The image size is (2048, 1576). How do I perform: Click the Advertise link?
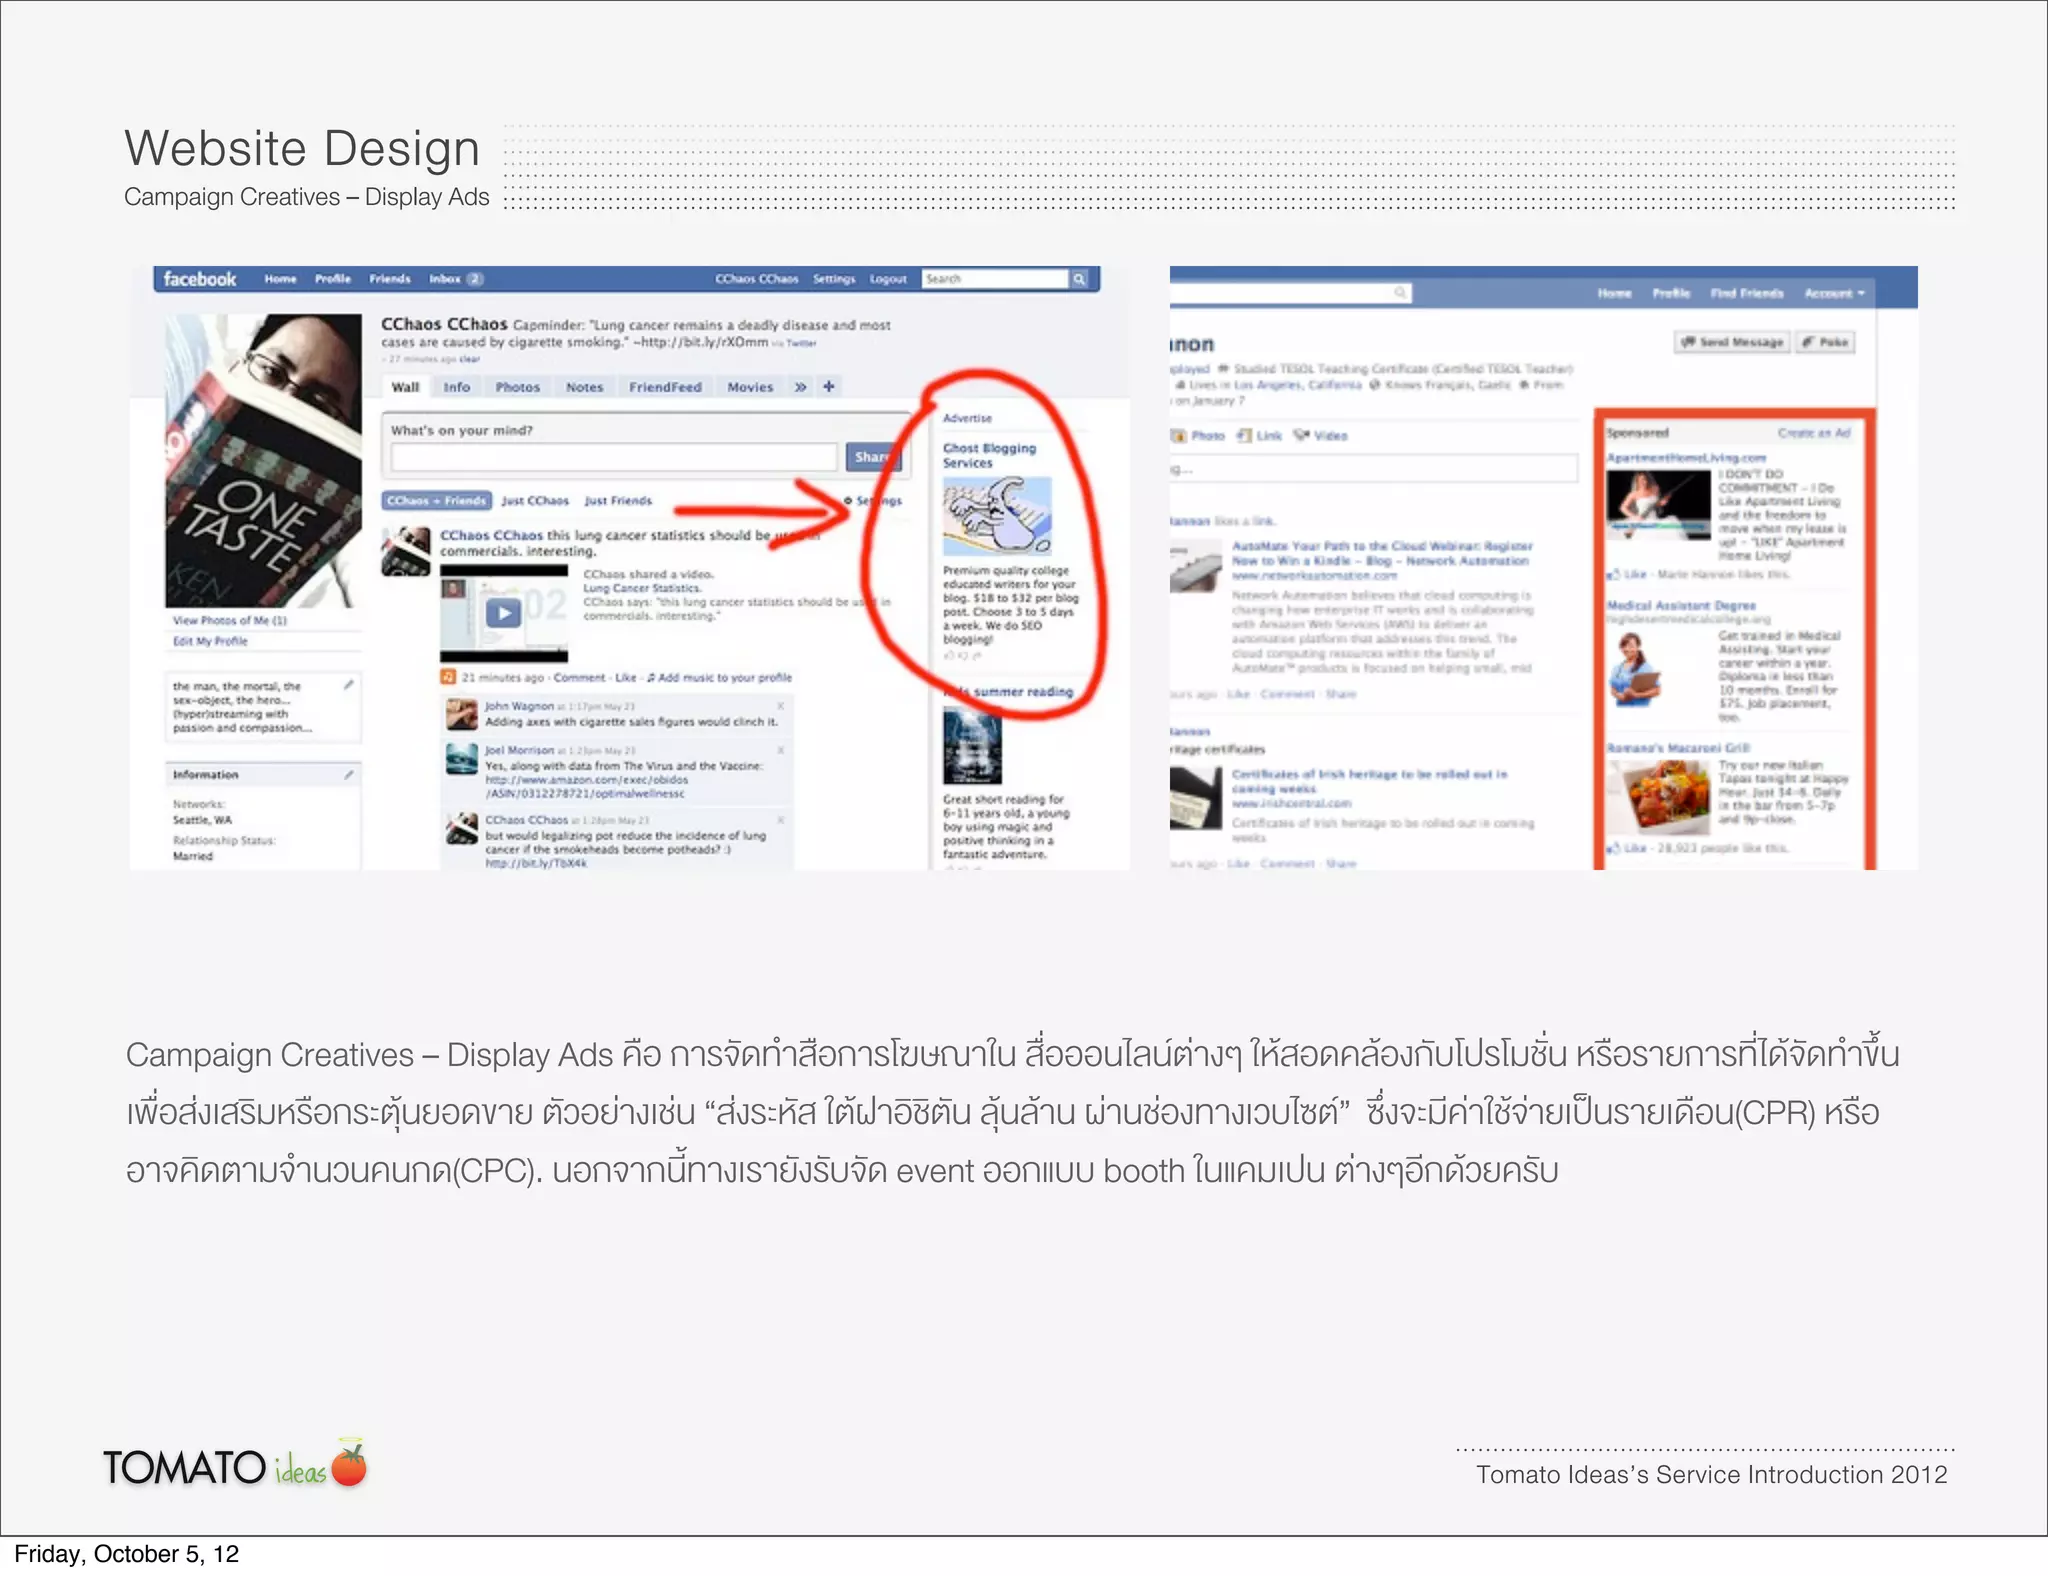point(967,418)
